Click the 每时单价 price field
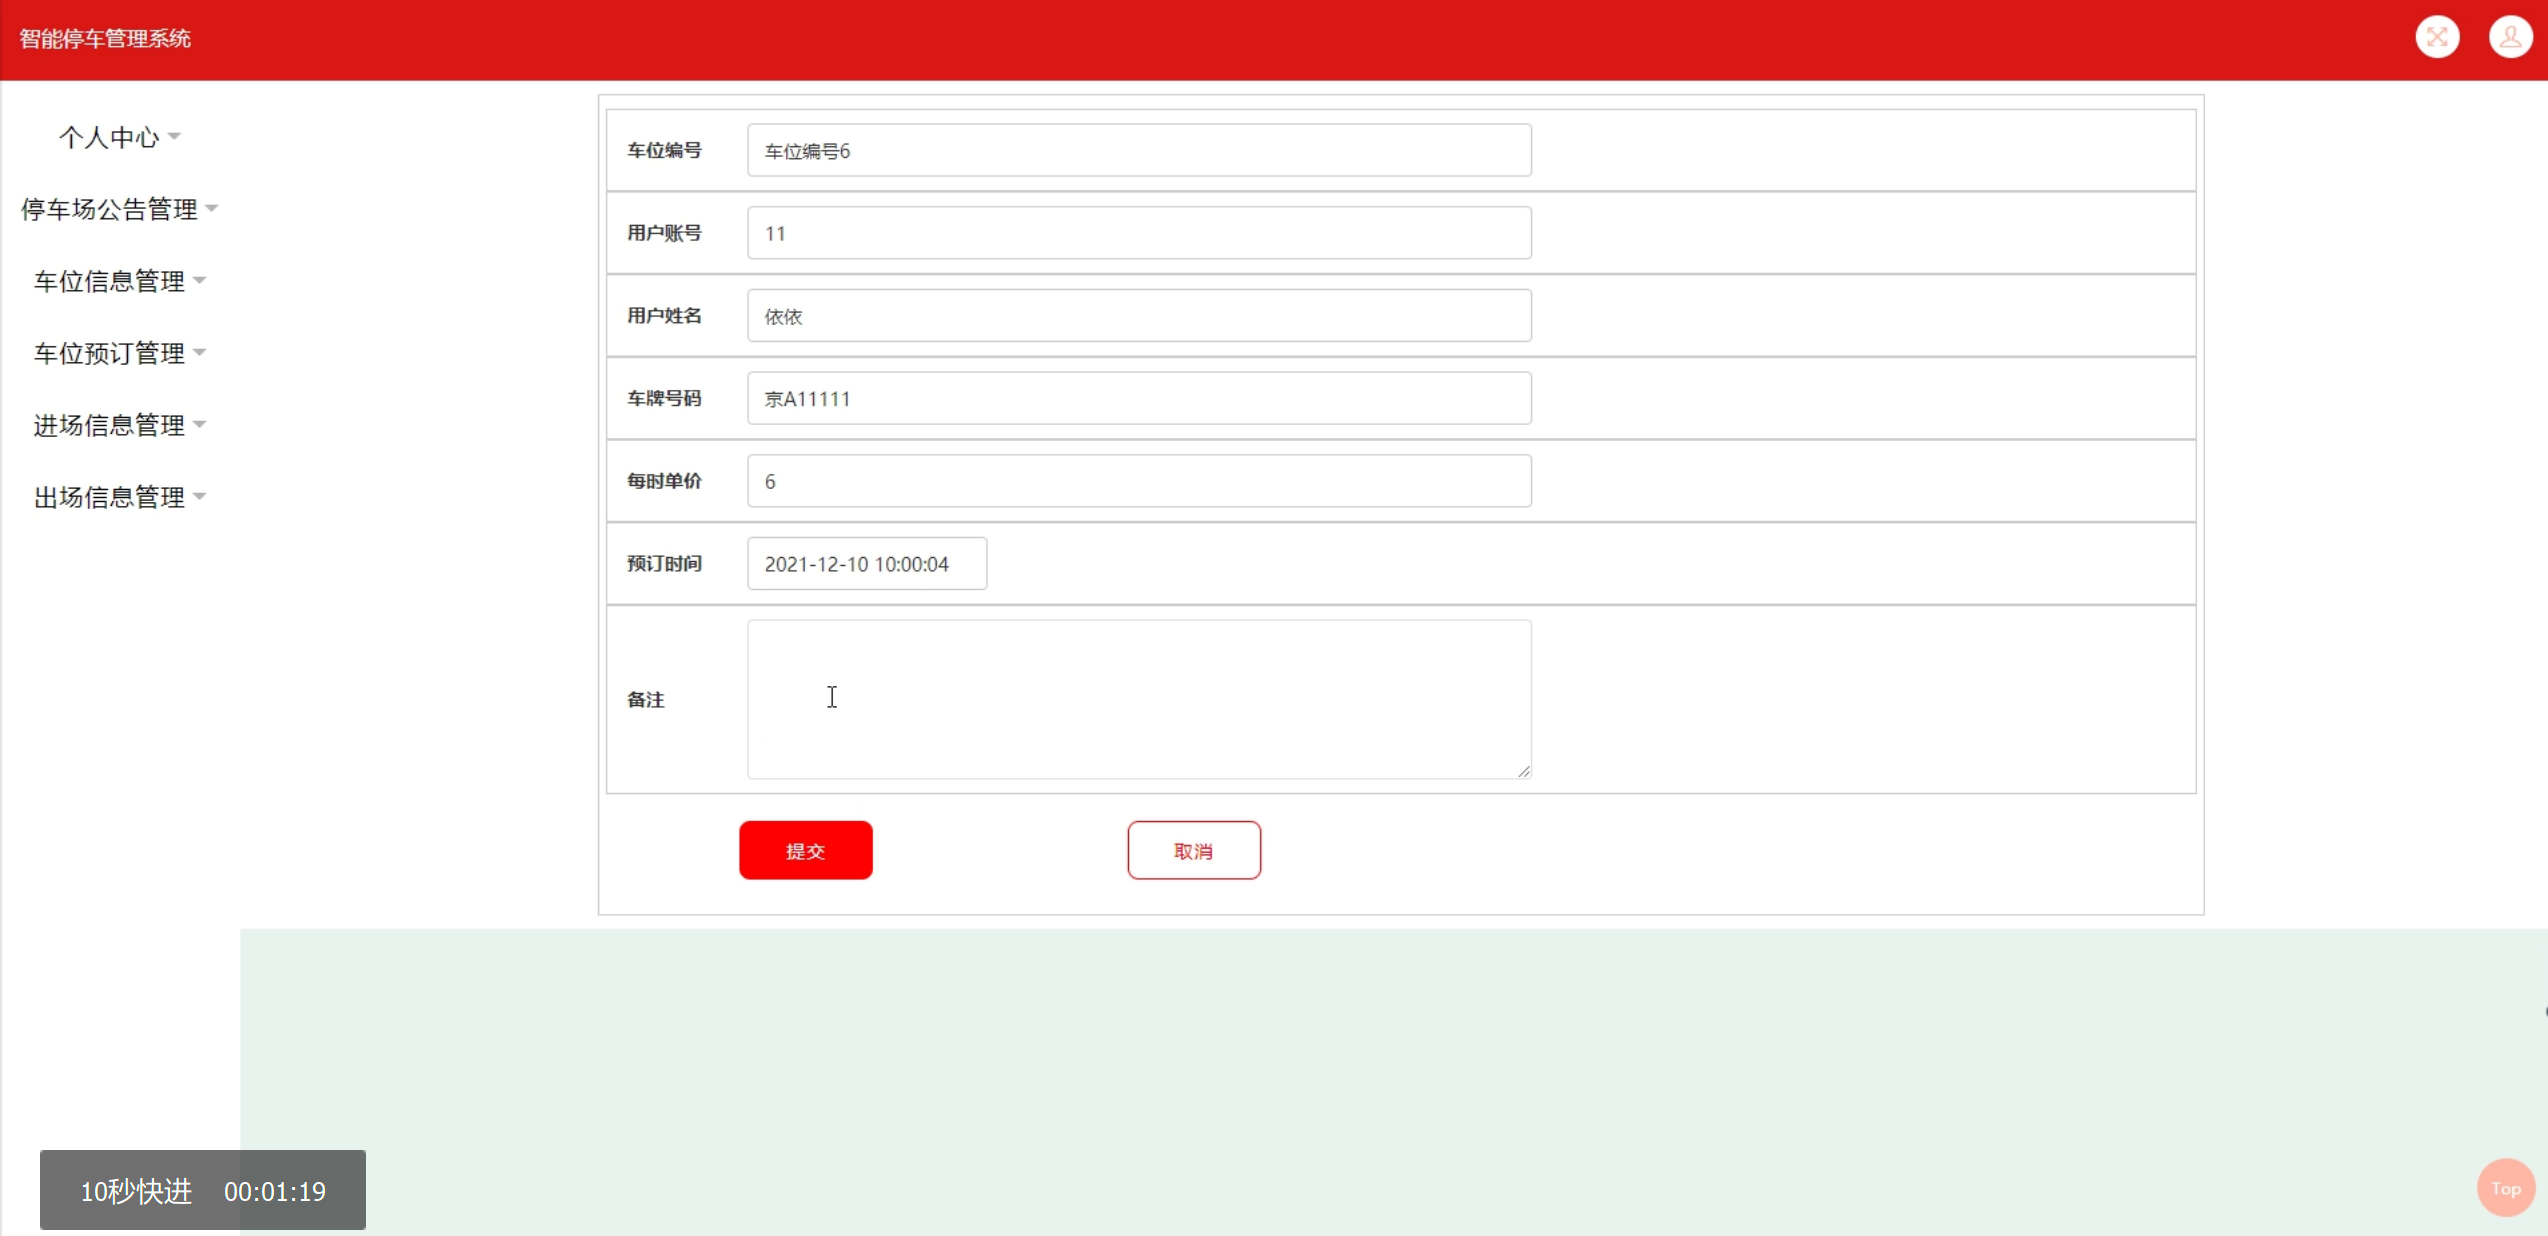Viewport: 2548px width, 1236px height. pos(1138,481)
